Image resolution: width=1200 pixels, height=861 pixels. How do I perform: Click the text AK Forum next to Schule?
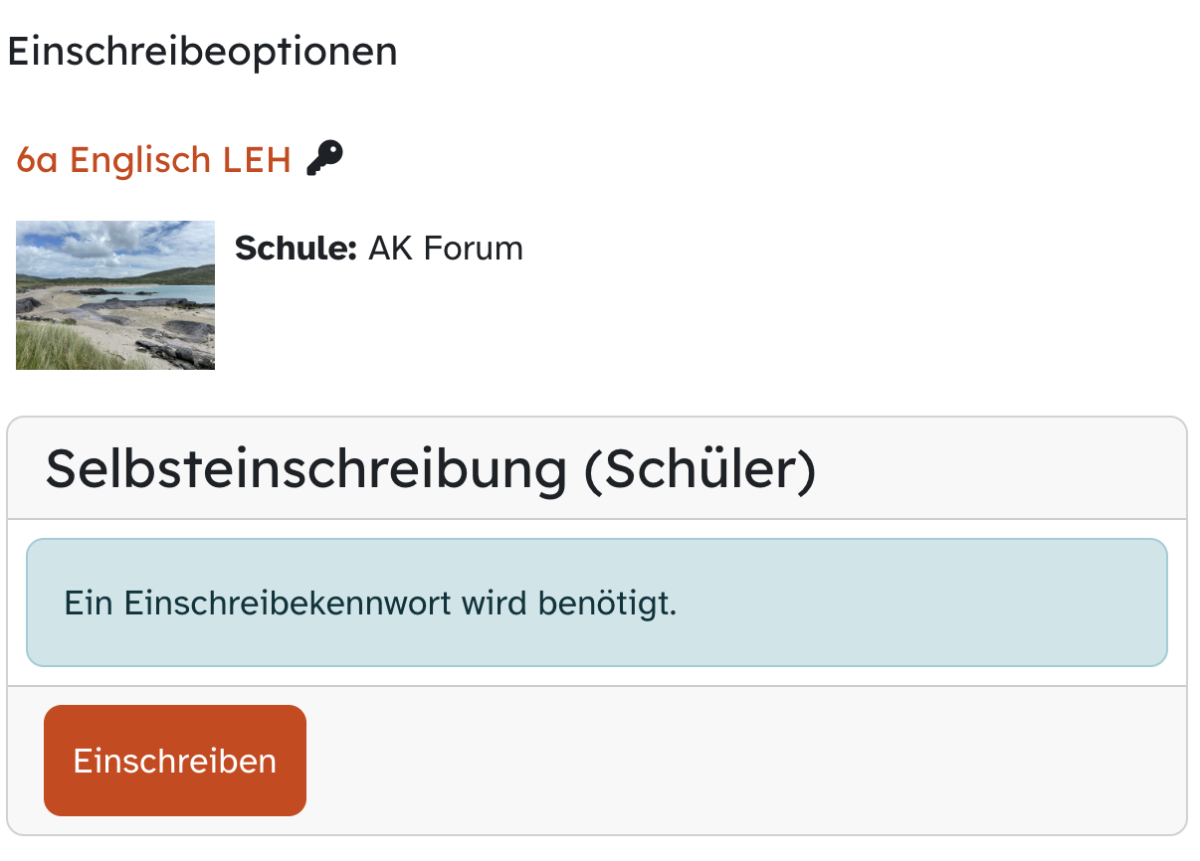445,248
